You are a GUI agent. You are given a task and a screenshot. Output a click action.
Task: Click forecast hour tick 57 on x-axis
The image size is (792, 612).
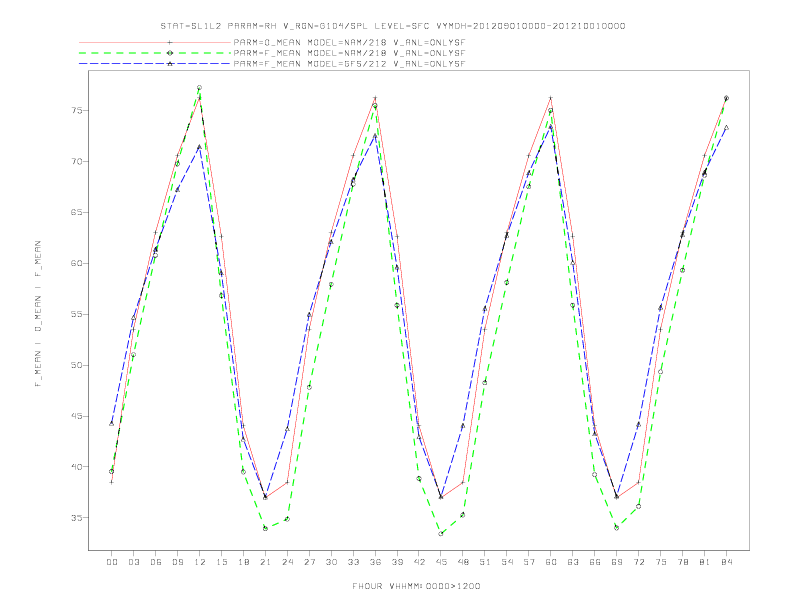[x=529, y=562]
